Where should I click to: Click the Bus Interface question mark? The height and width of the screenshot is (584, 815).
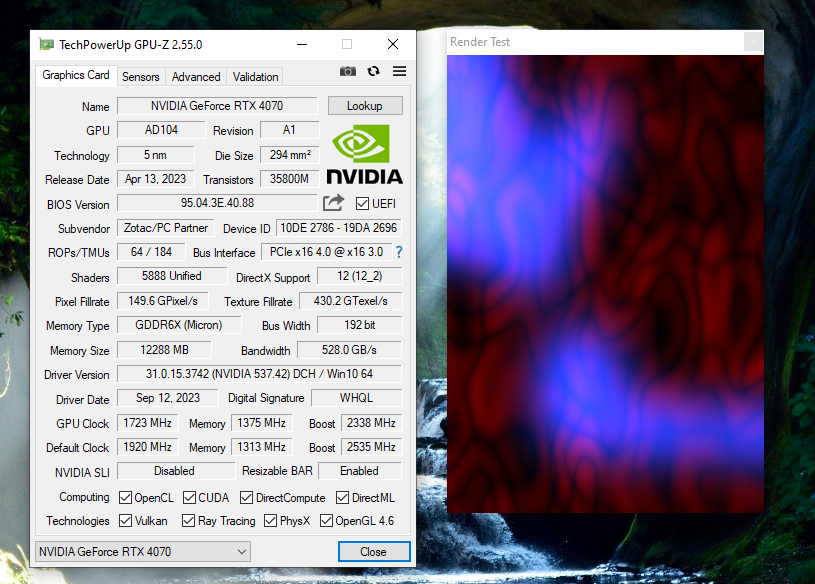399,252
